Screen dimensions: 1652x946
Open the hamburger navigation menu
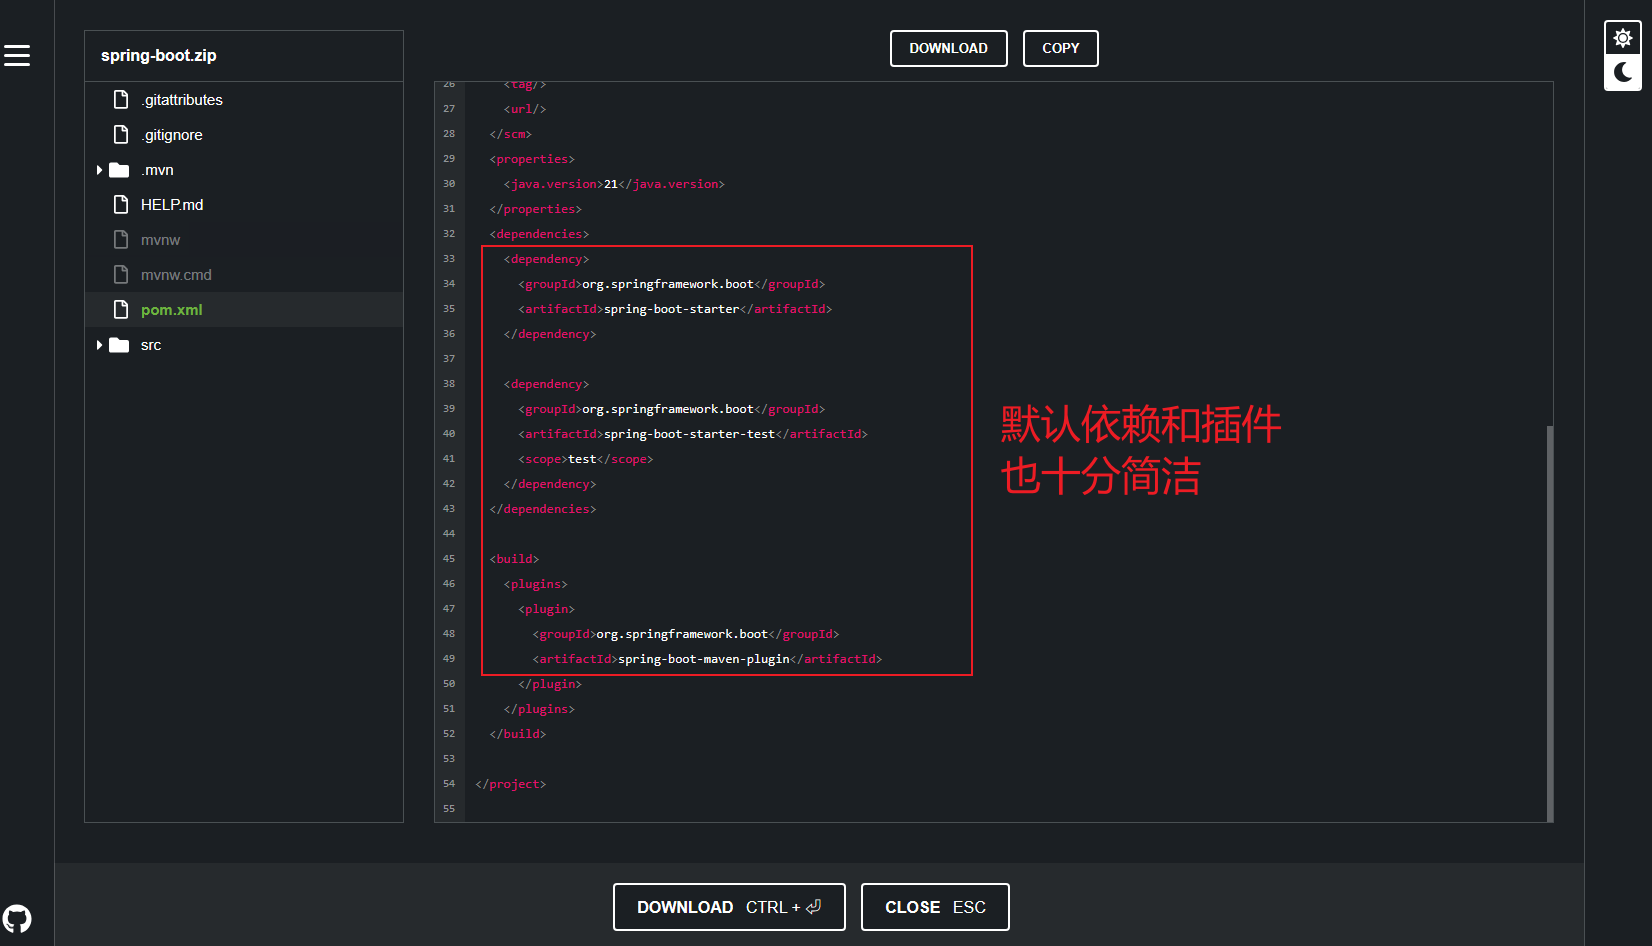tap(17, 56)
